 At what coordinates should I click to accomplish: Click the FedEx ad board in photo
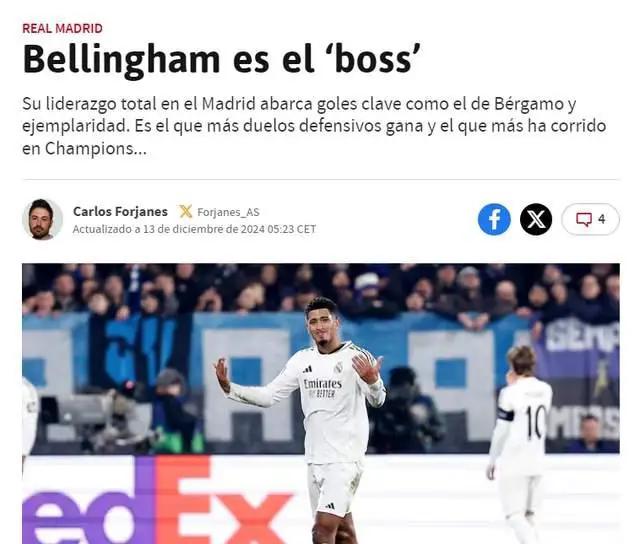(159, 500)
